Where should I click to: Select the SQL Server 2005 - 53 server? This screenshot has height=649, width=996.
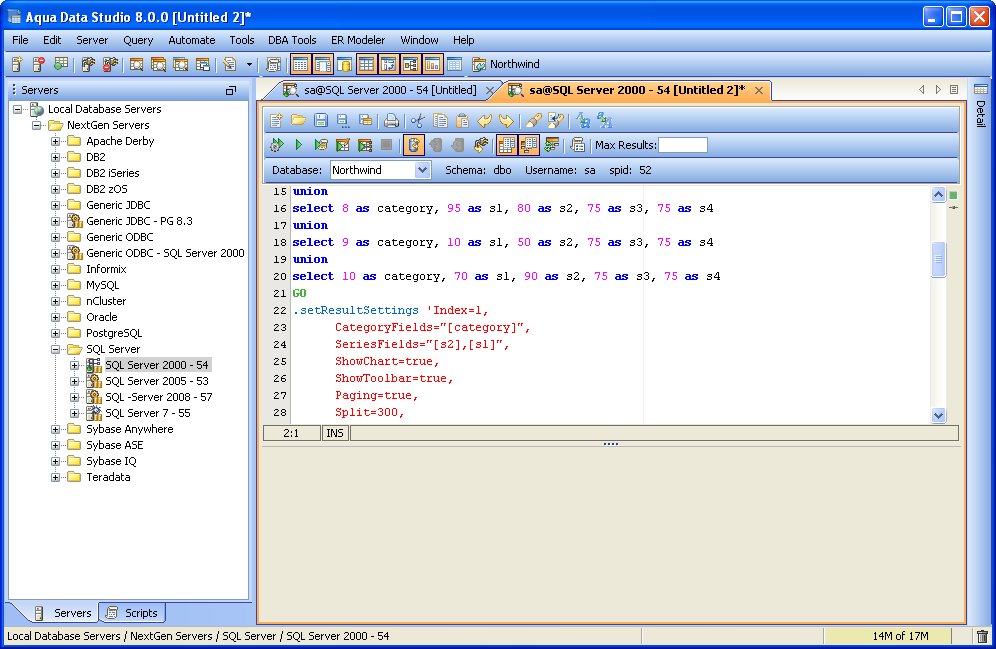(156, 381)
